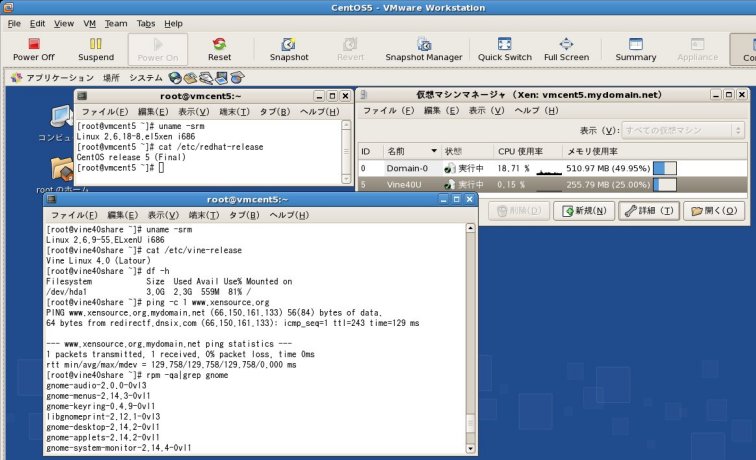Take a Snapshot from the toolbar
This screenshot has height=460, width=756.
pyautogui.click(x=289, y=50)
